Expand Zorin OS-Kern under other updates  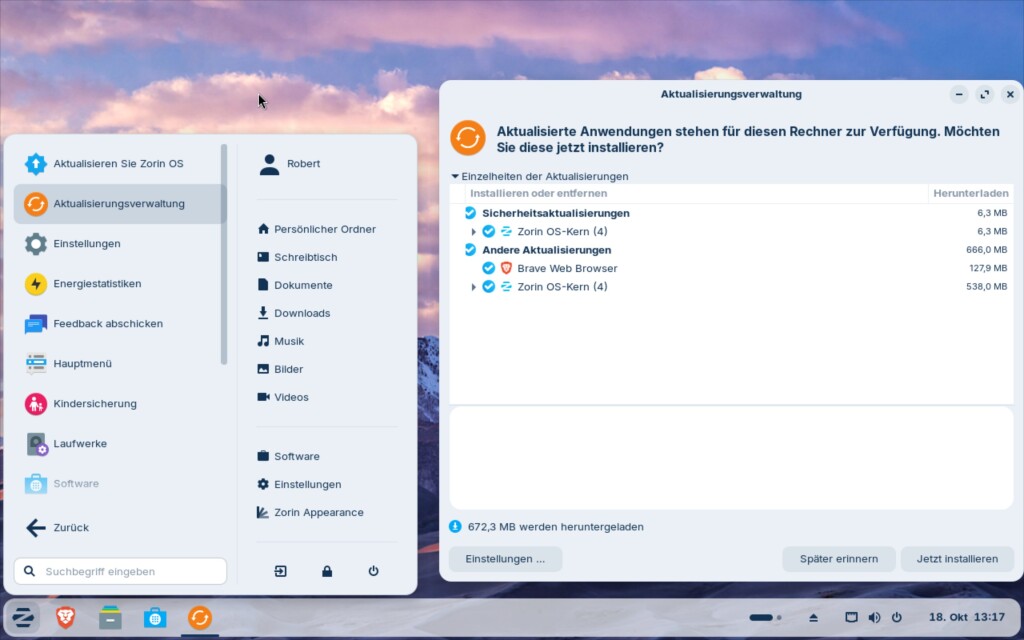pos(474,287)
